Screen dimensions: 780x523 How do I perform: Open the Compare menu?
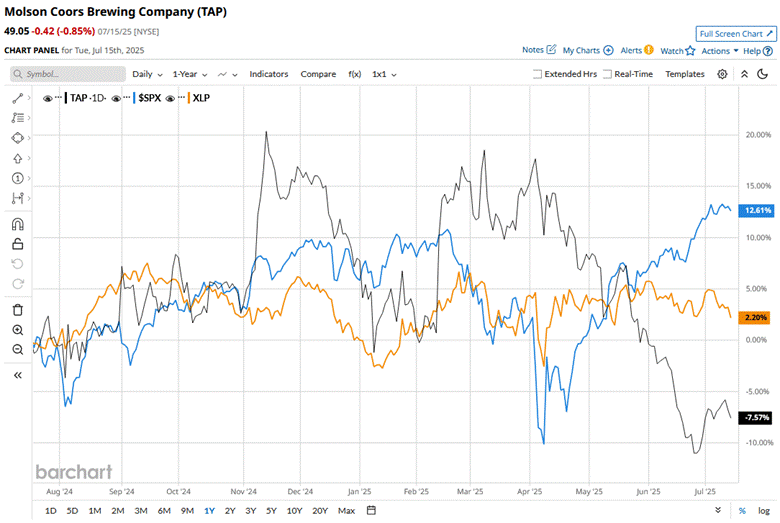(x=318, y=74)
